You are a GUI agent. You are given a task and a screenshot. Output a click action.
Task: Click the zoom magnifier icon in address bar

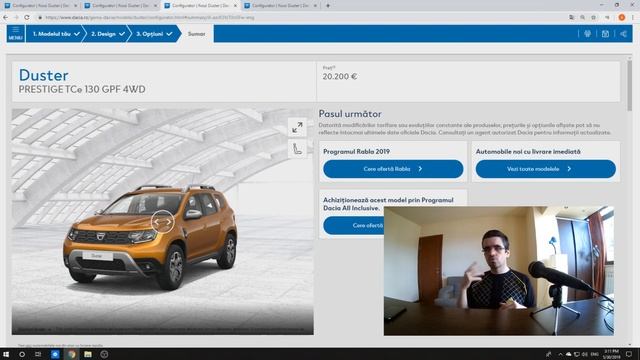pos(582,18)
